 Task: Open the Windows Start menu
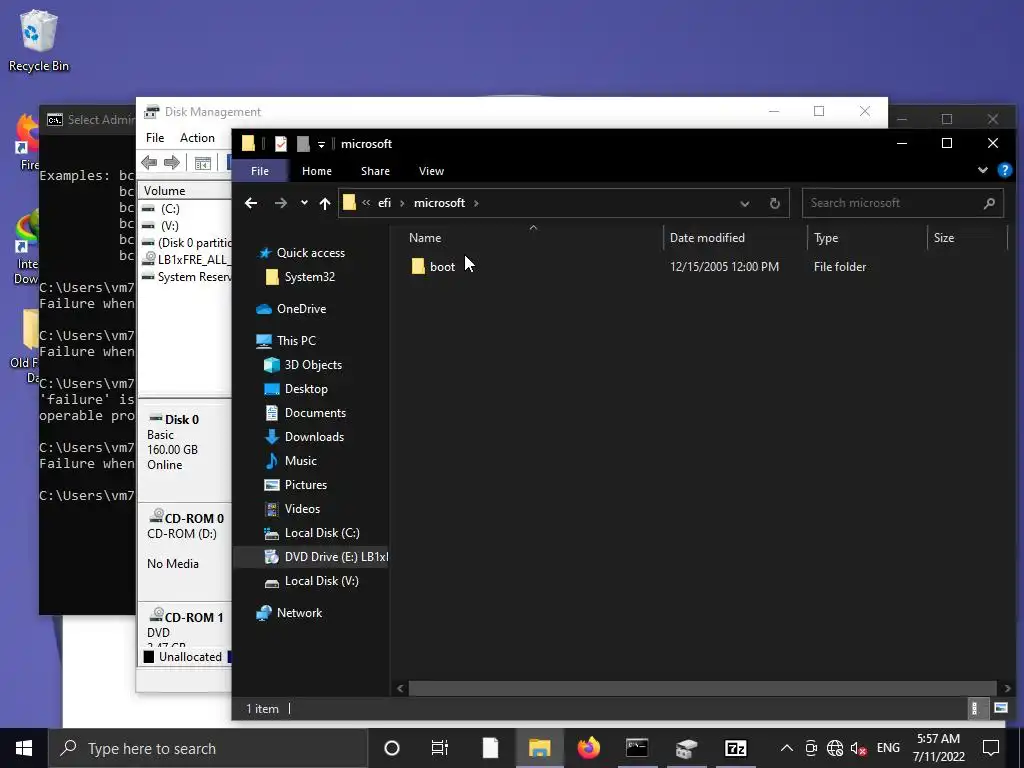(24, 748)
